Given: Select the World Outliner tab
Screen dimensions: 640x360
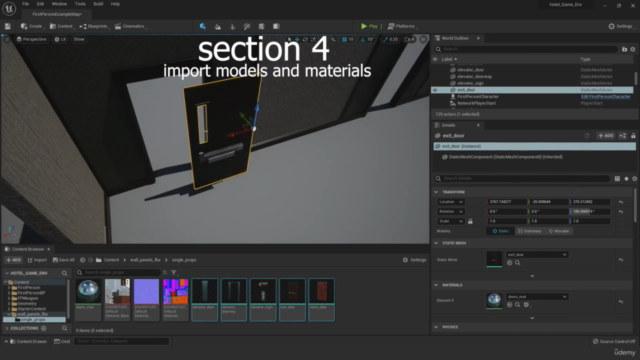Looking at the screenshot, I should tap(455, 38).
